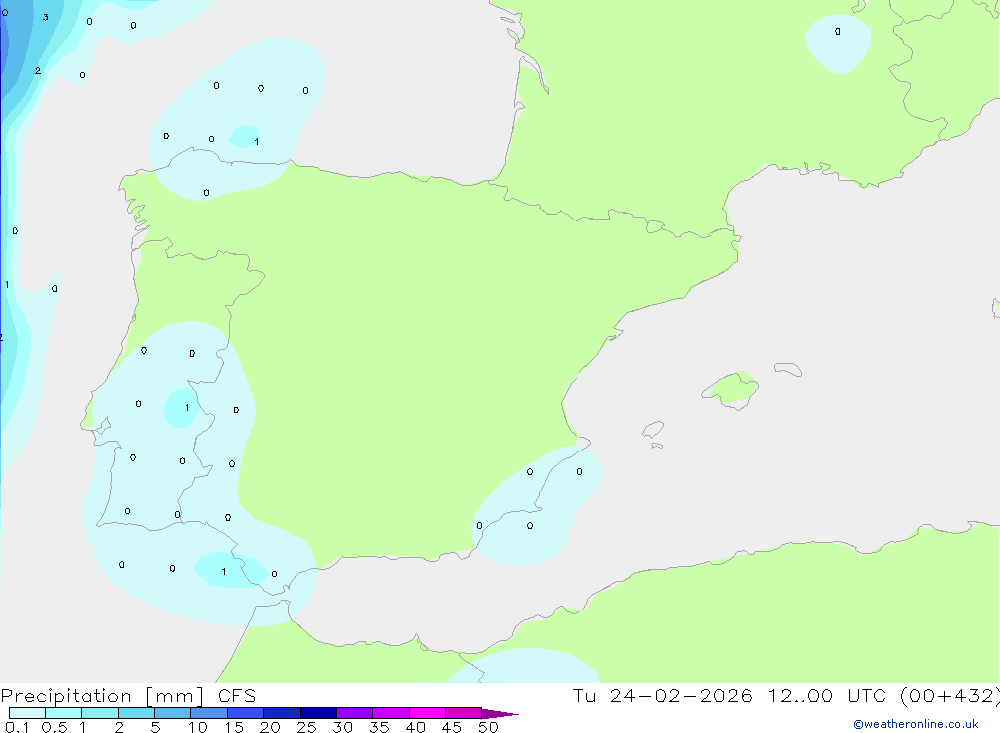
Task: Select the 40–45 mm magenta legend swatch
Action: pyautogui.click(x=427, y=713)
